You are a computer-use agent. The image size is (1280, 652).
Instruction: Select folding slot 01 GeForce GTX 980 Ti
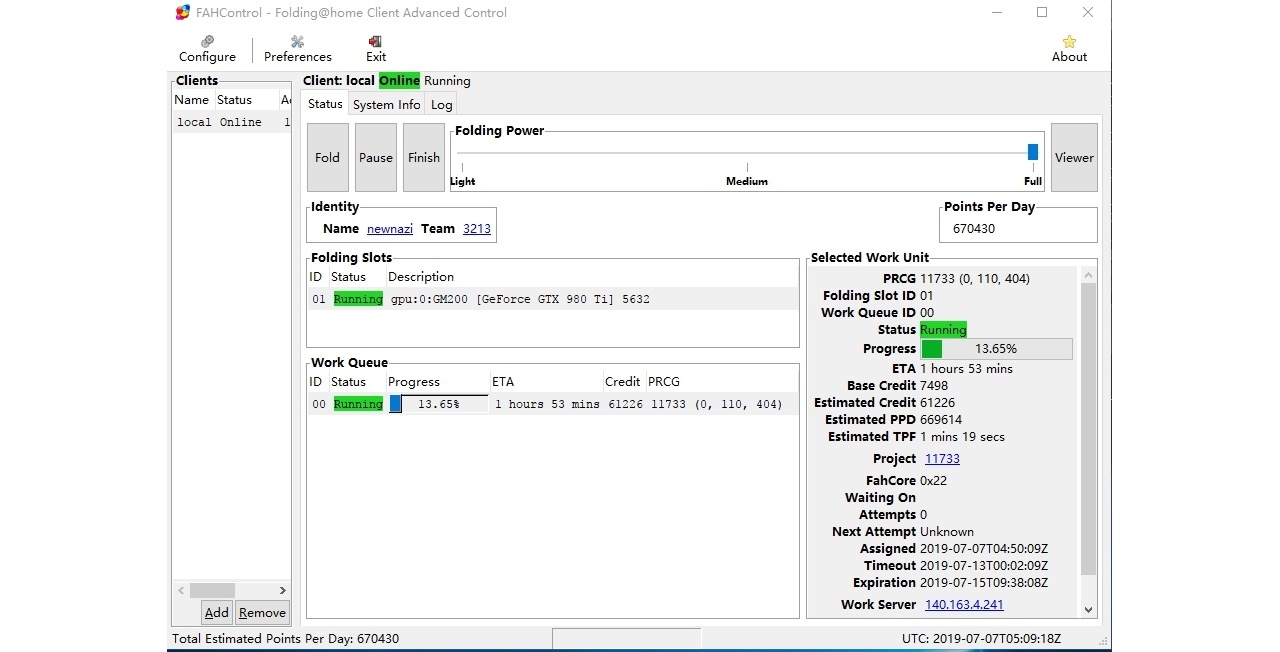(552, 299)
